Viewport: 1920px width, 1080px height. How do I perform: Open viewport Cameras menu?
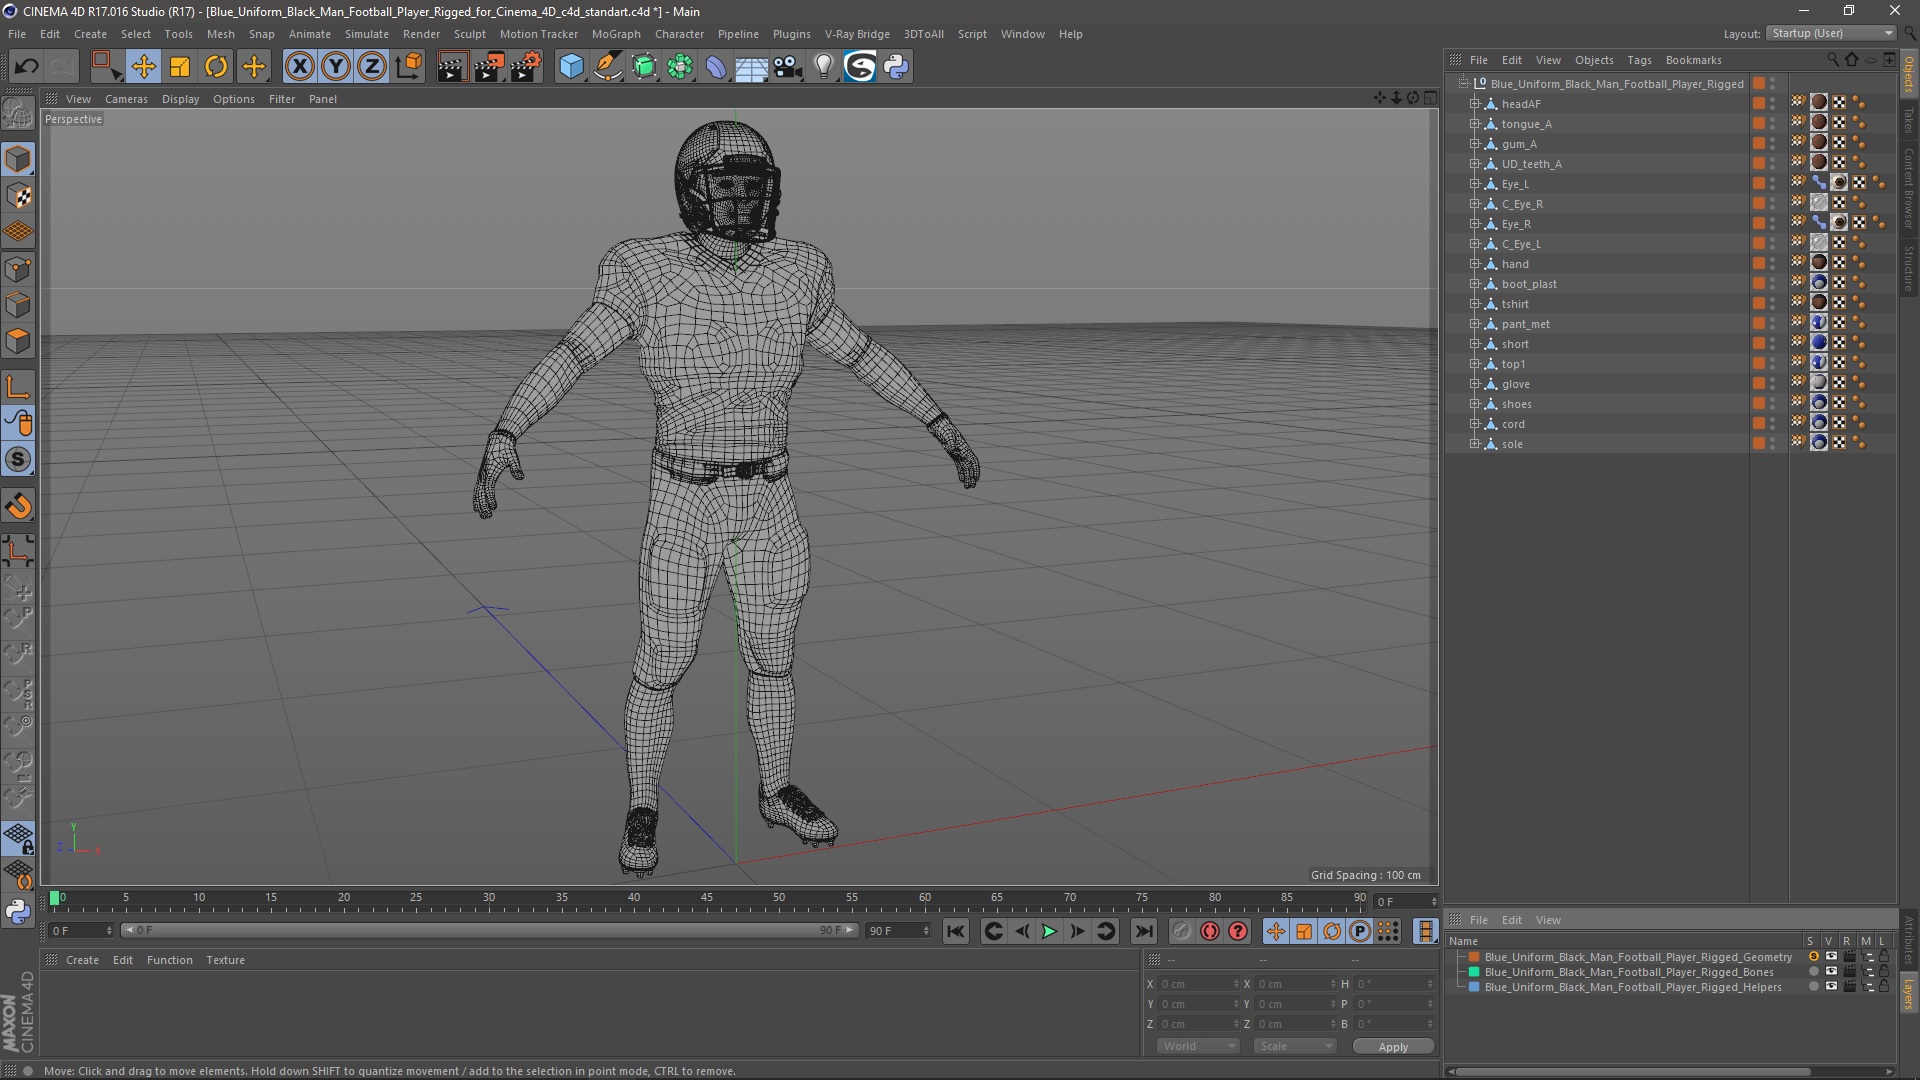[126, 99]
